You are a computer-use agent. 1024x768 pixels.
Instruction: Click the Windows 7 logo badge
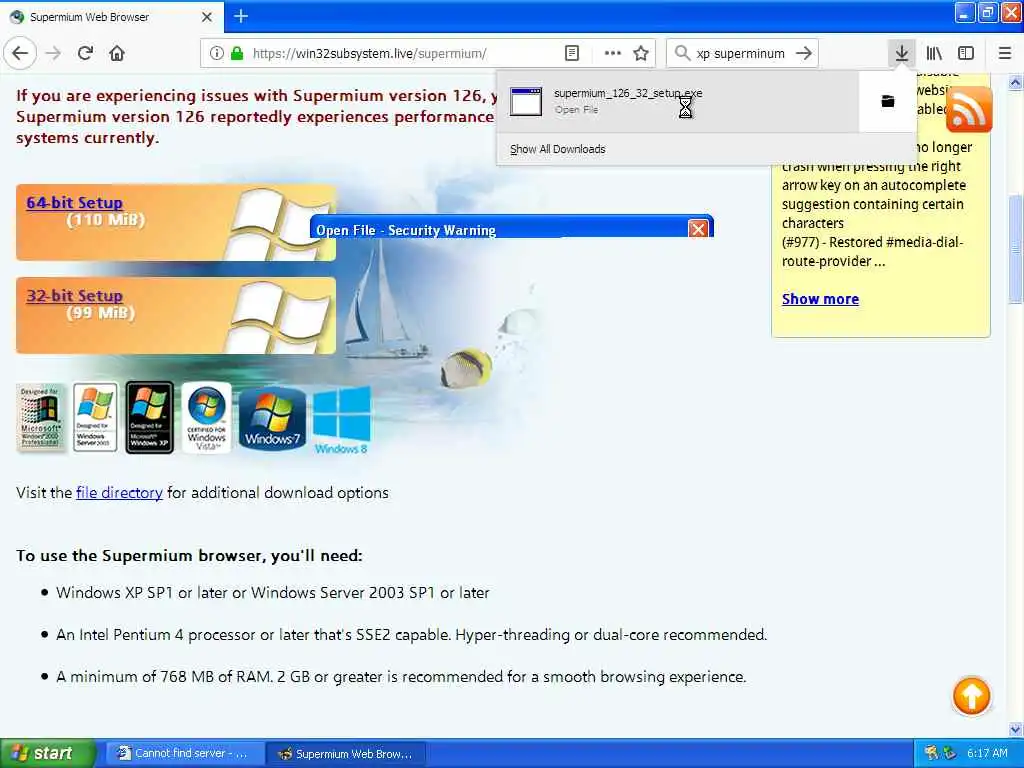272,418
